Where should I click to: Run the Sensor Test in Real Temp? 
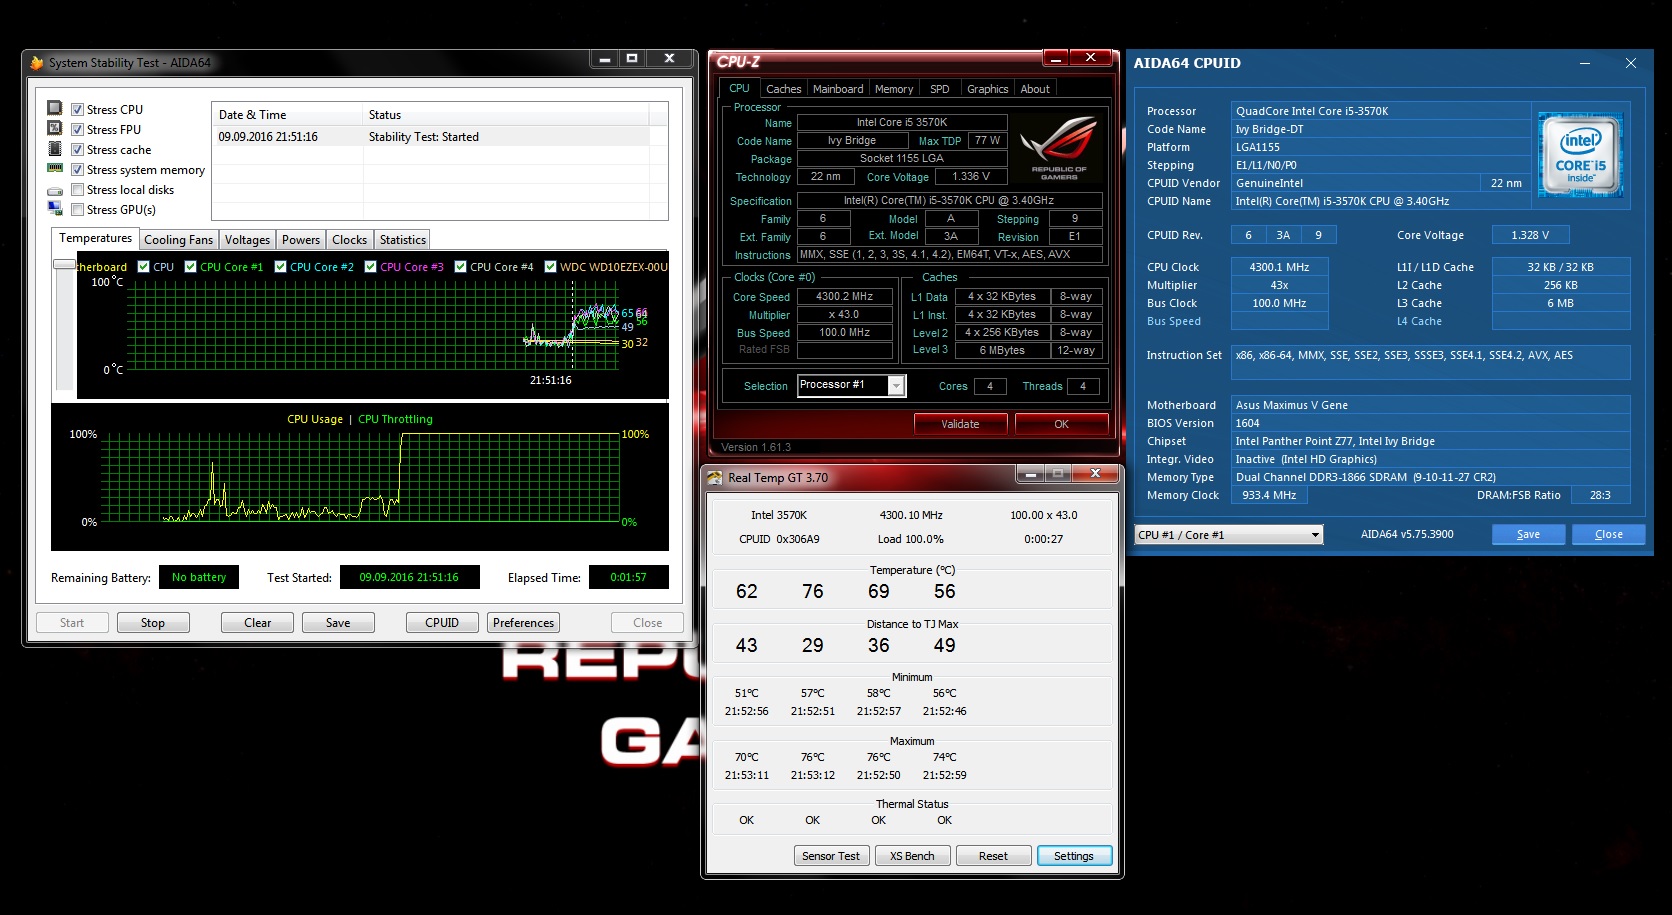pos(831,856)
